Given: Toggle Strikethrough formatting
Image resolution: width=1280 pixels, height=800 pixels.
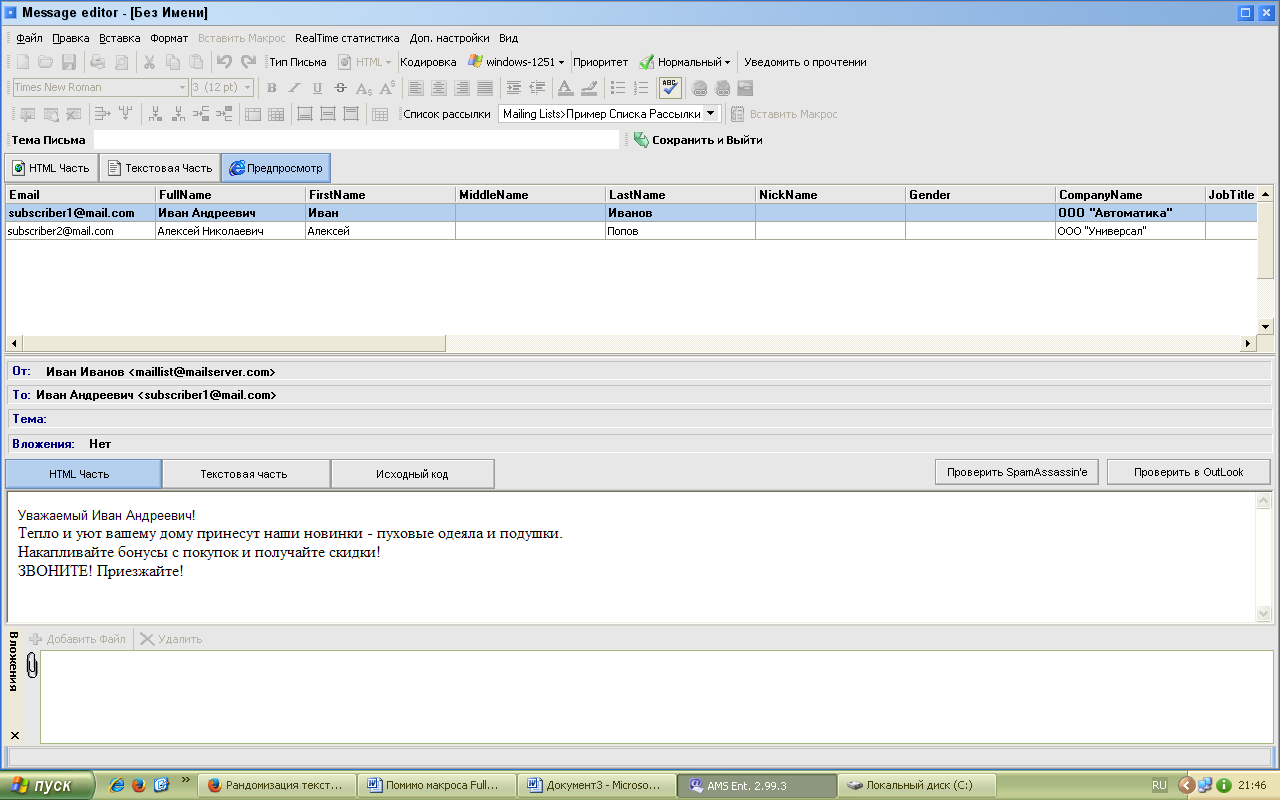Looking at the screenshot, I should 341,88.
